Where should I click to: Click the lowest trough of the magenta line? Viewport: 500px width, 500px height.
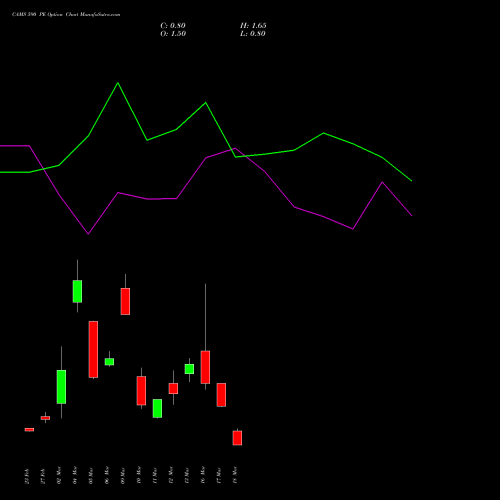(88, 234)
